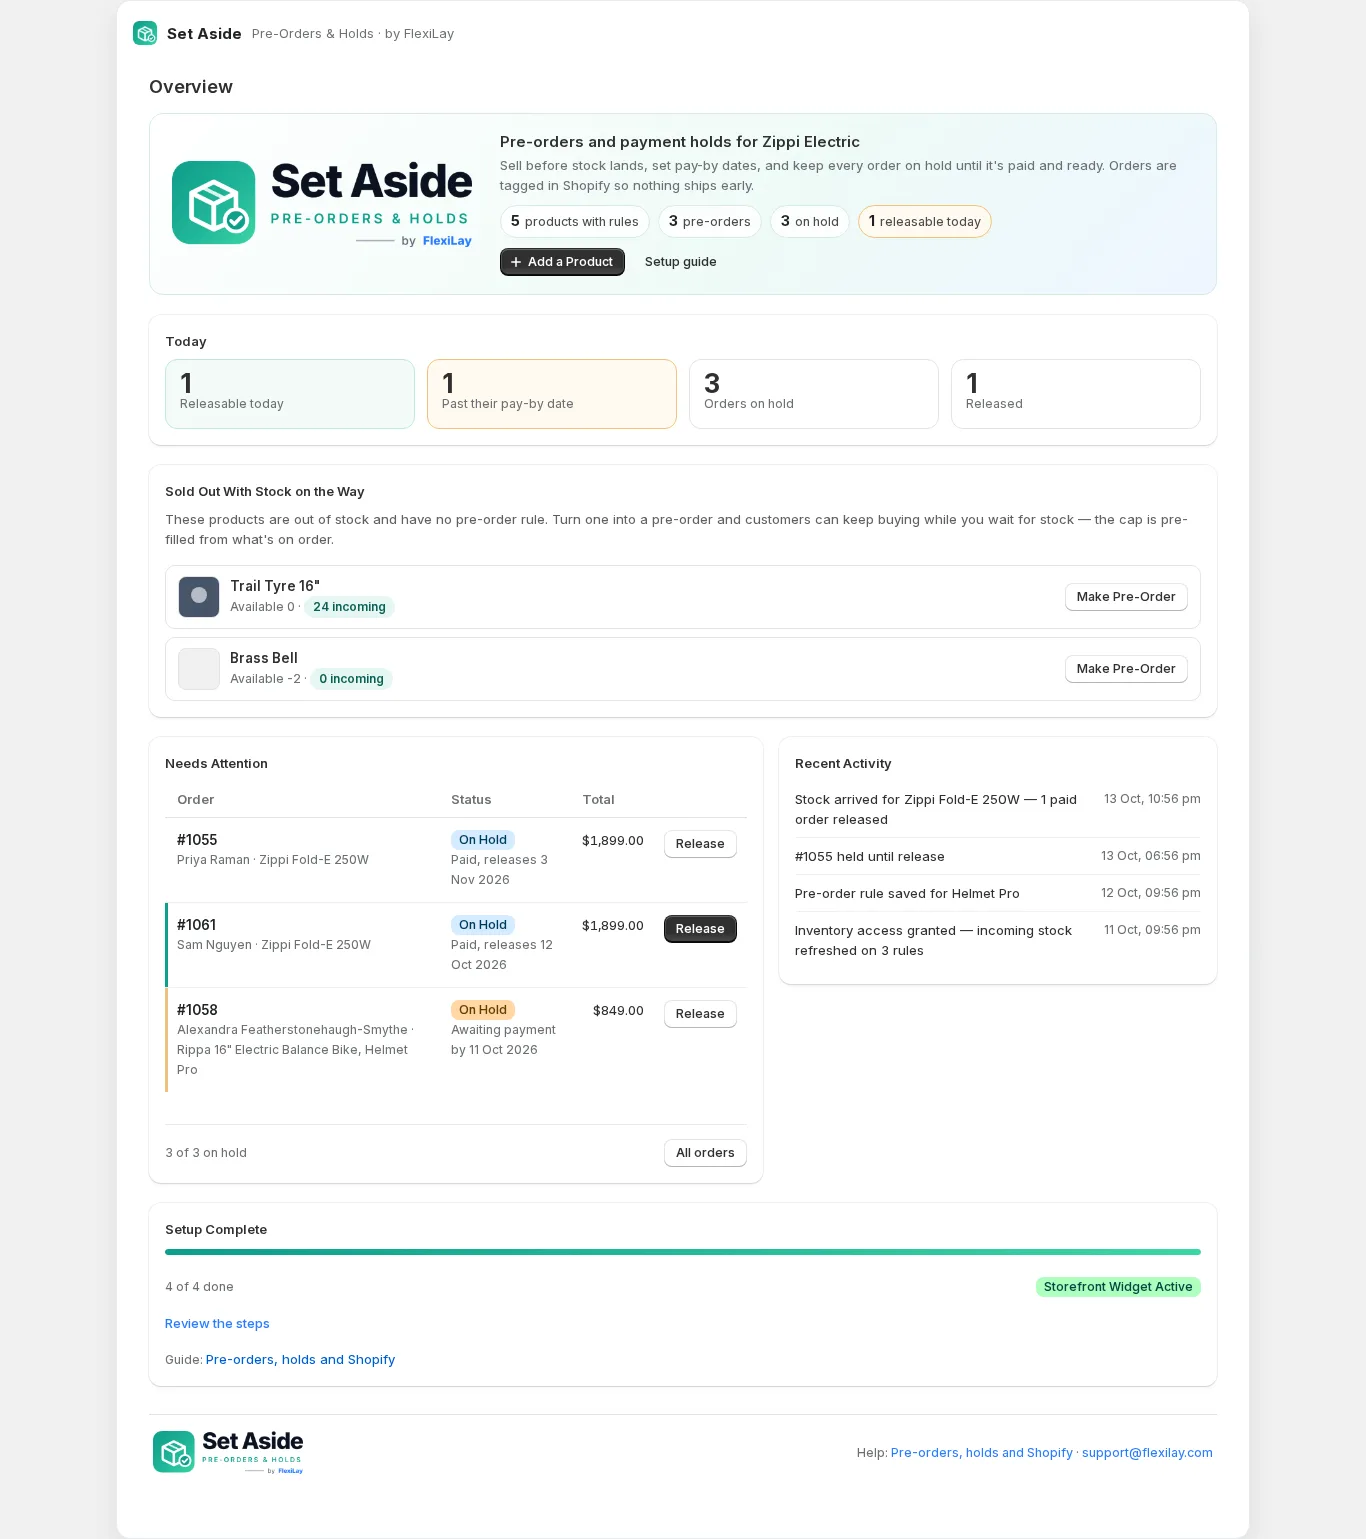The width and height of the screenshot is (1366, 1539).
Task: View All orders
Action: tap(705, 1153)
